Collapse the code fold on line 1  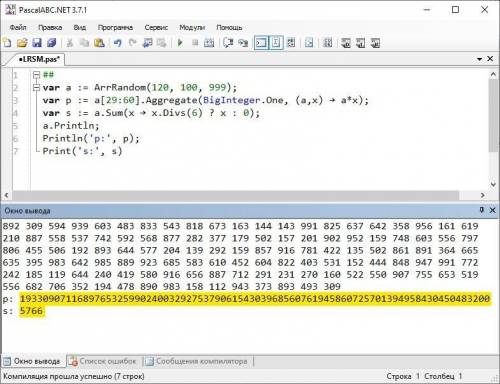tap(36, 75)
